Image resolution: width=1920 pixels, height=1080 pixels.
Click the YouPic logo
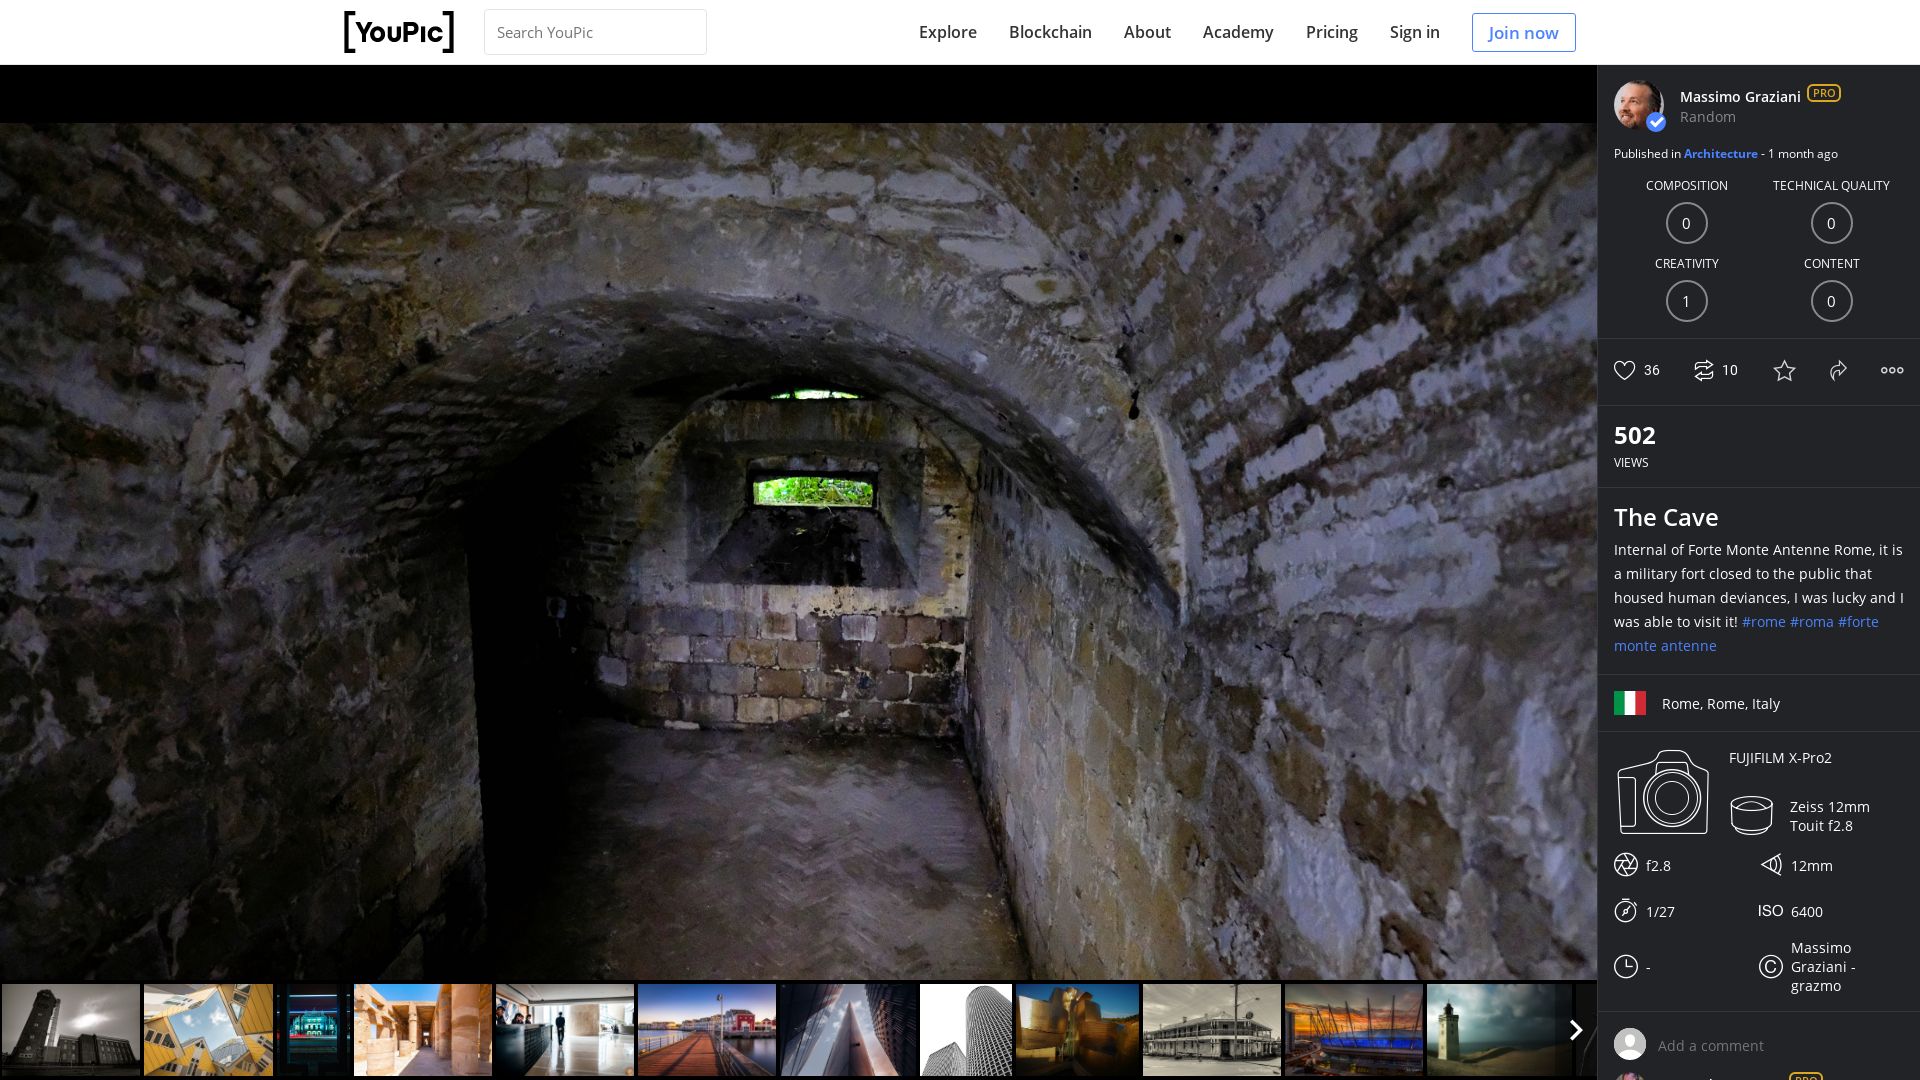(399, 32)
